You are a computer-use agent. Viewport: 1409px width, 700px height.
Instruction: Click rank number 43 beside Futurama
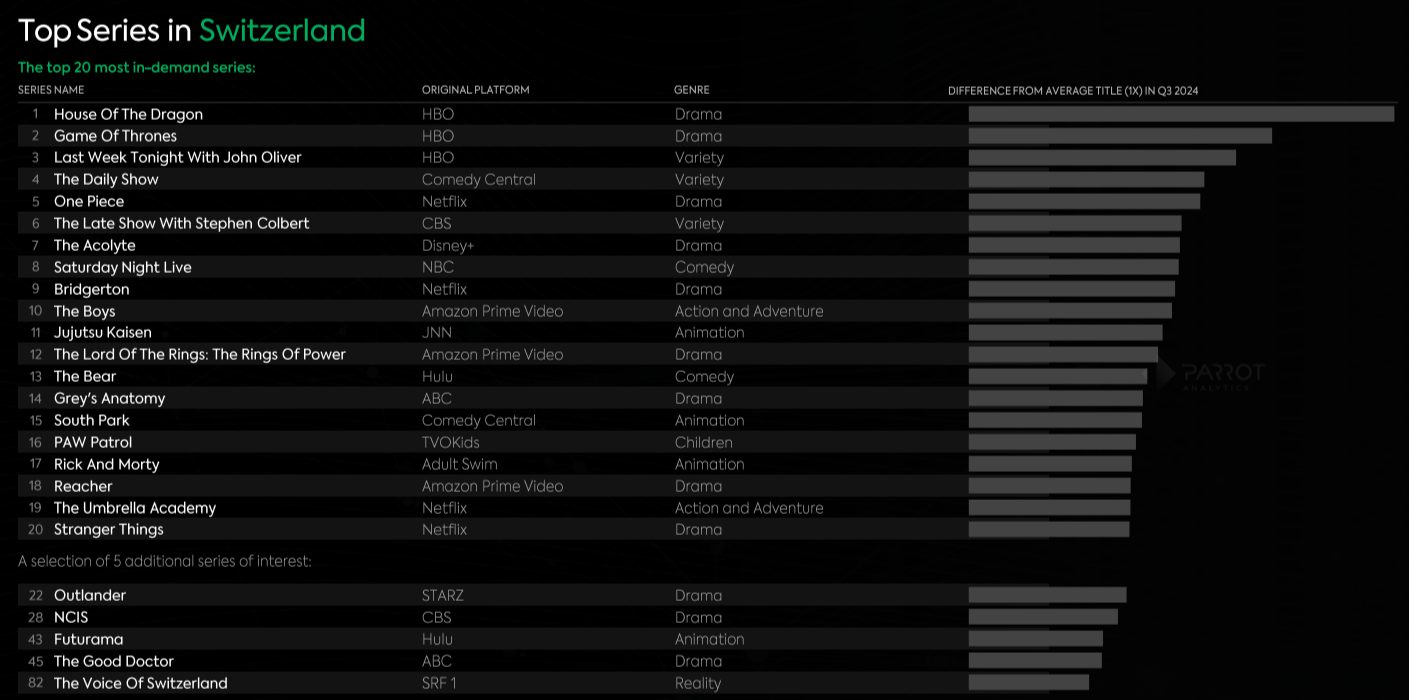point(35,639)
